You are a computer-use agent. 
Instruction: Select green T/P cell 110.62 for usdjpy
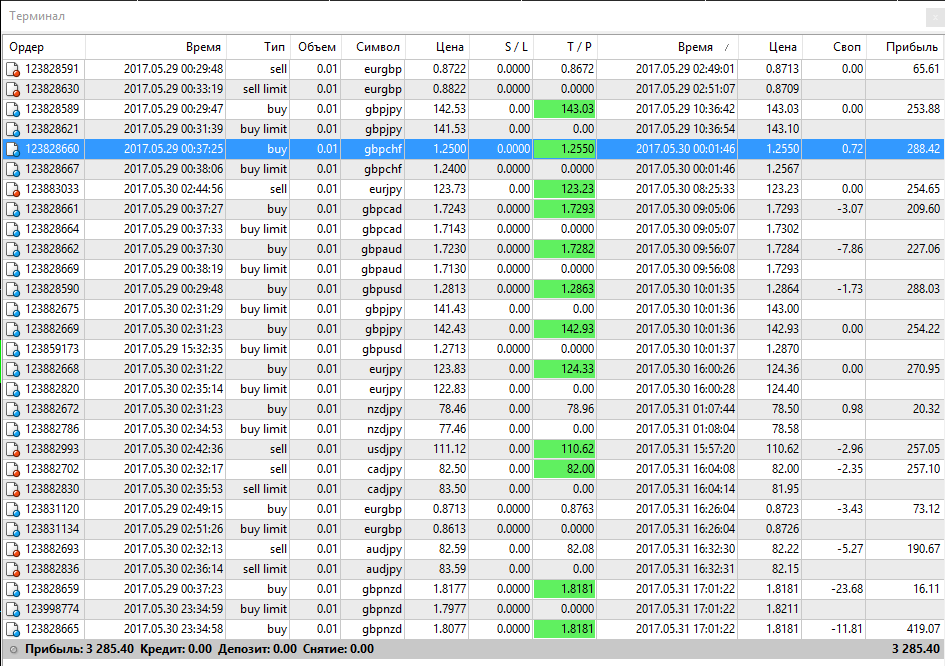565,449
